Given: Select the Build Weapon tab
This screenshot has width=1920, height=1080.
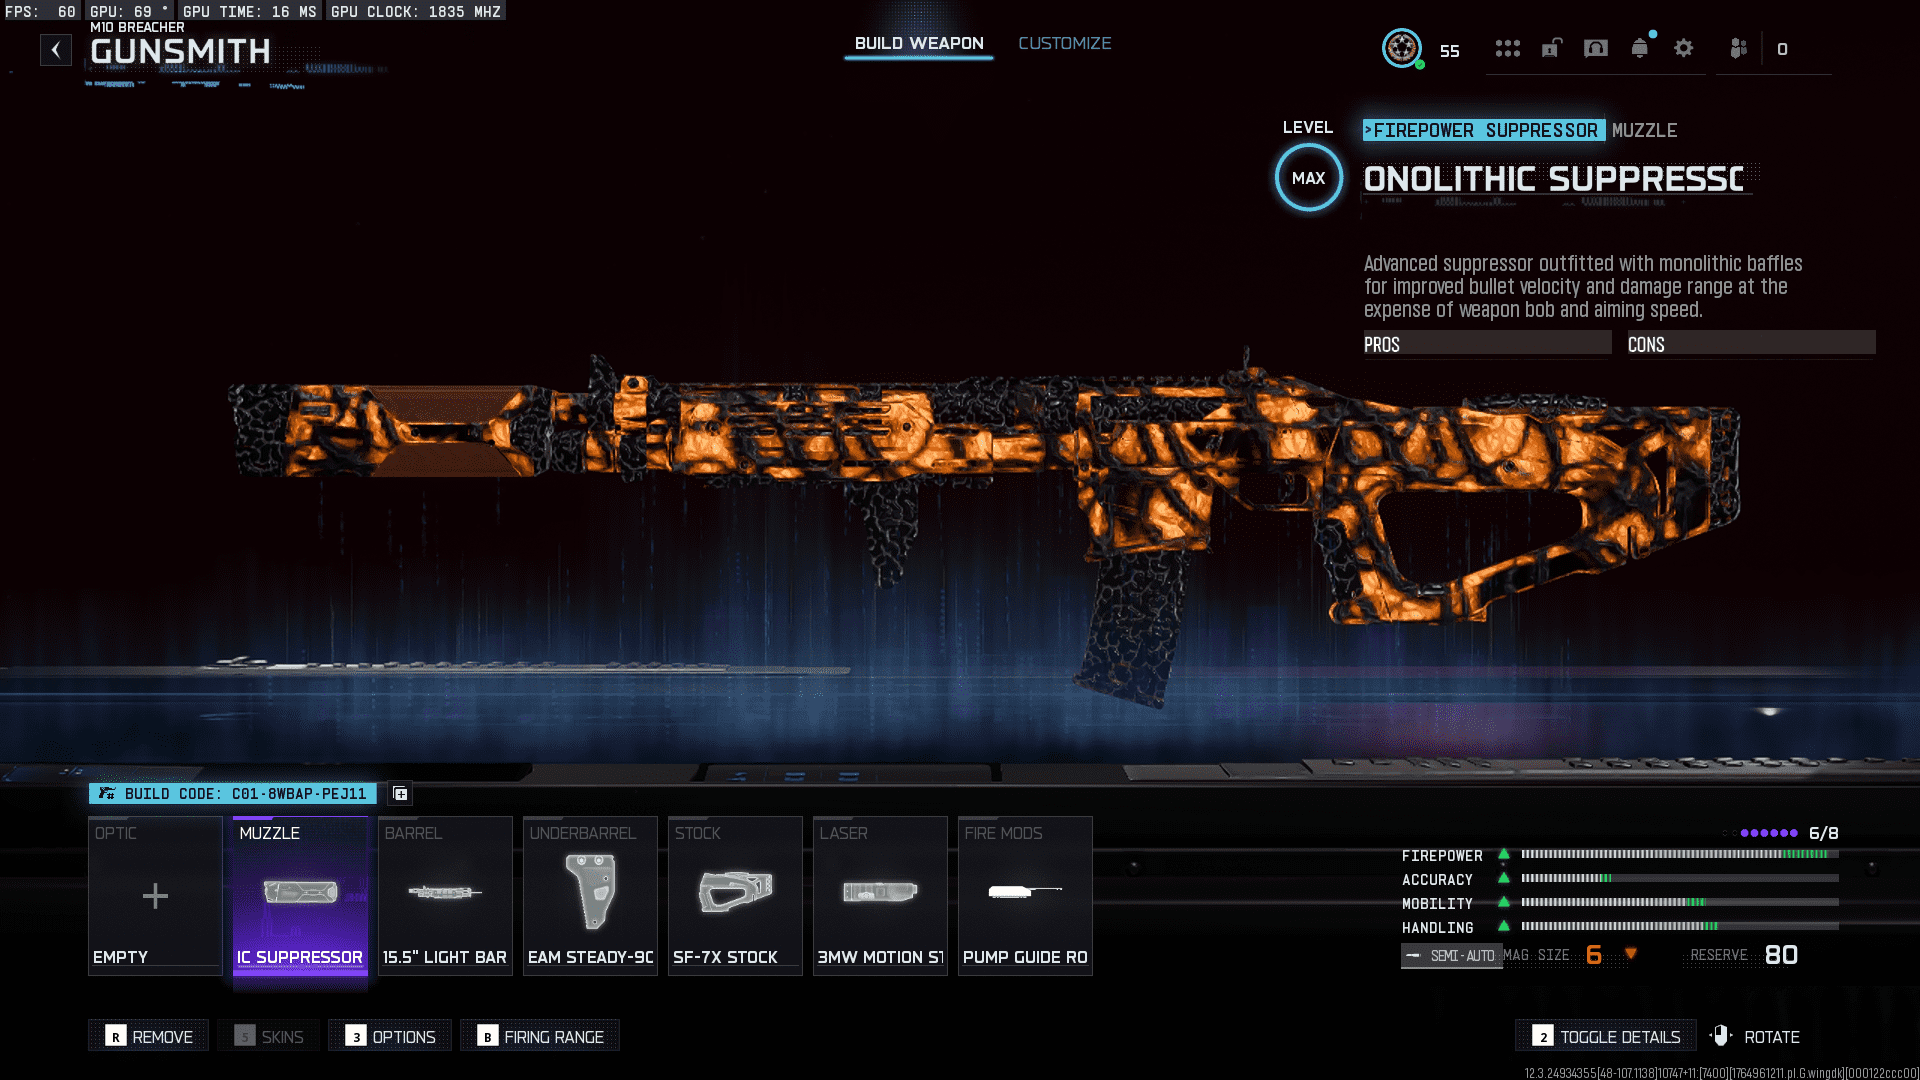Looking at the screenshot, I should click(918, 43).
